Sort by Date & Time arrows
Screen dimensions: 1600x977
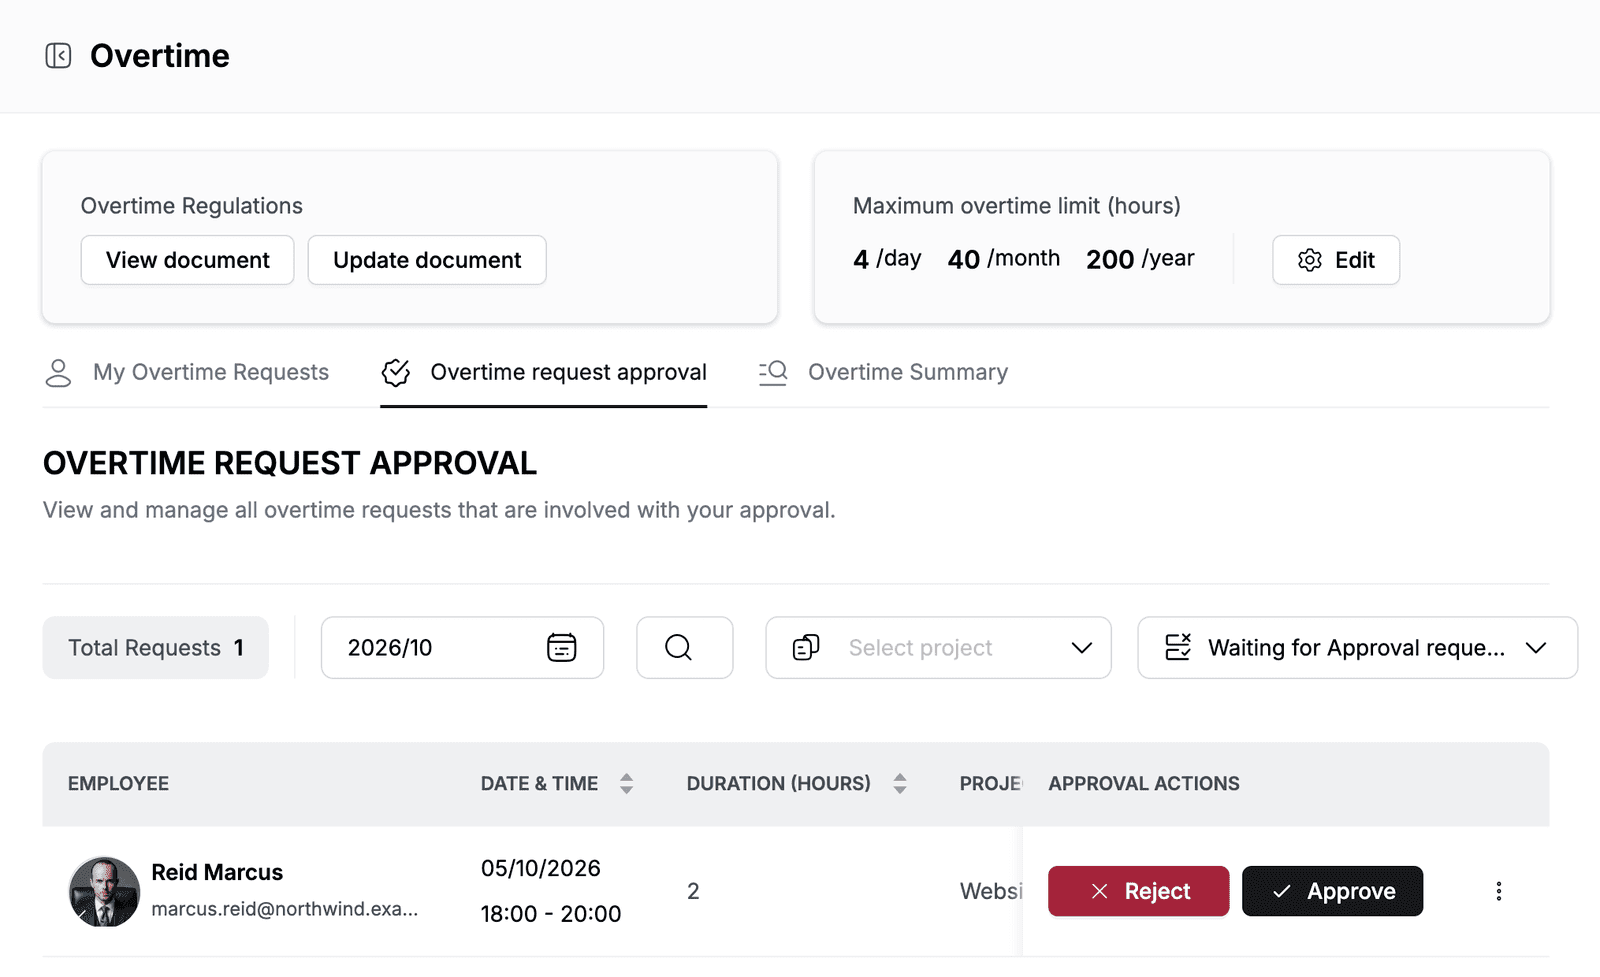[x=626, y=784]
